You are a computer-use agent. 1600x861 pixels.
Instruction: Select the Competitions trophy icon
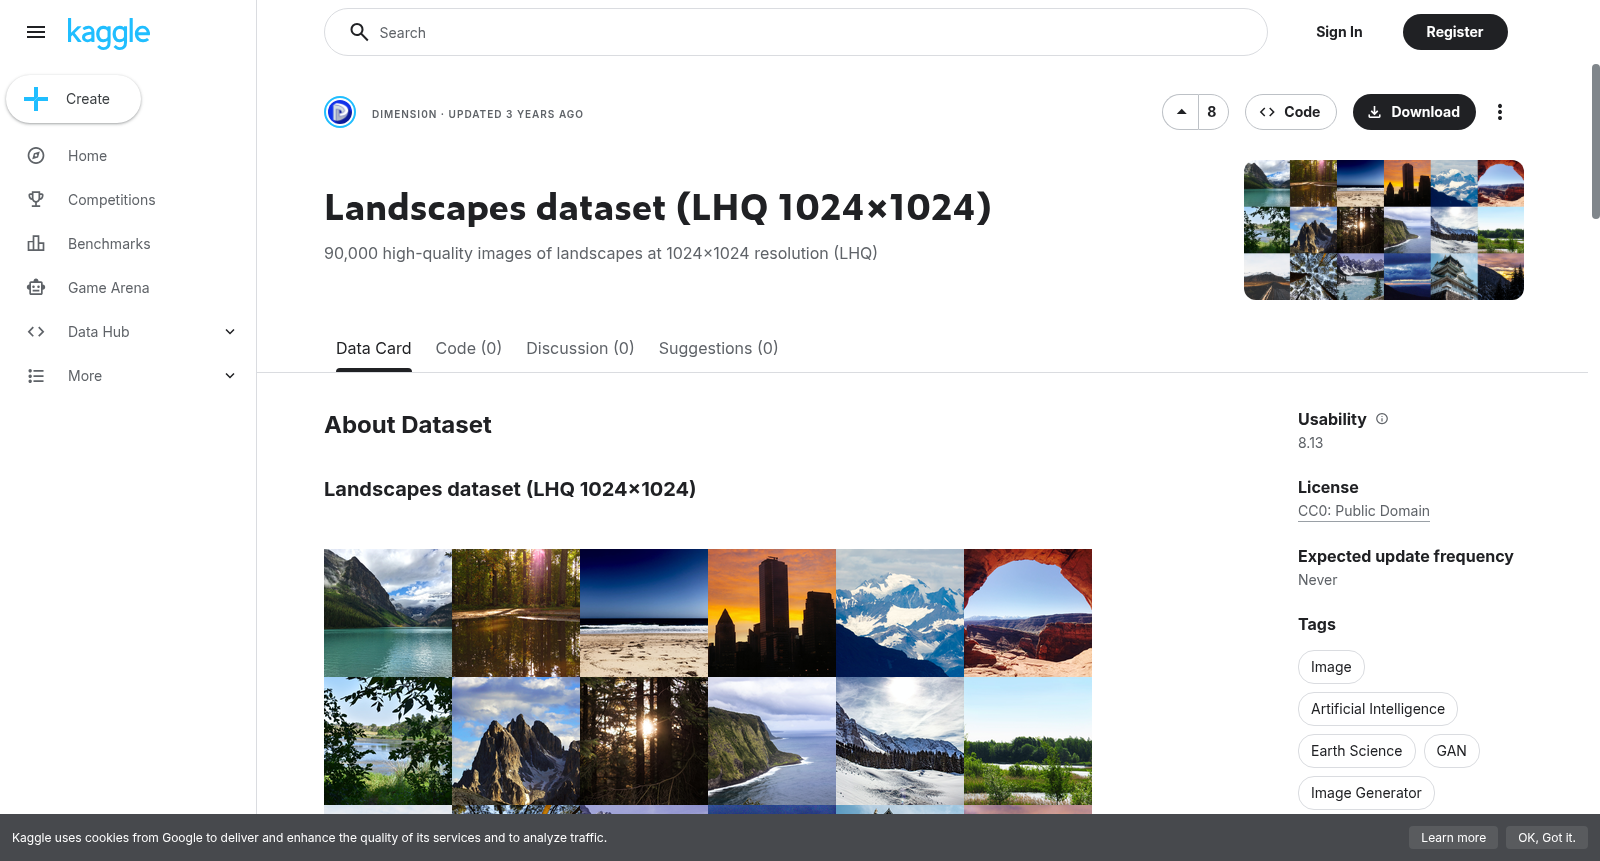coord(36,200)
